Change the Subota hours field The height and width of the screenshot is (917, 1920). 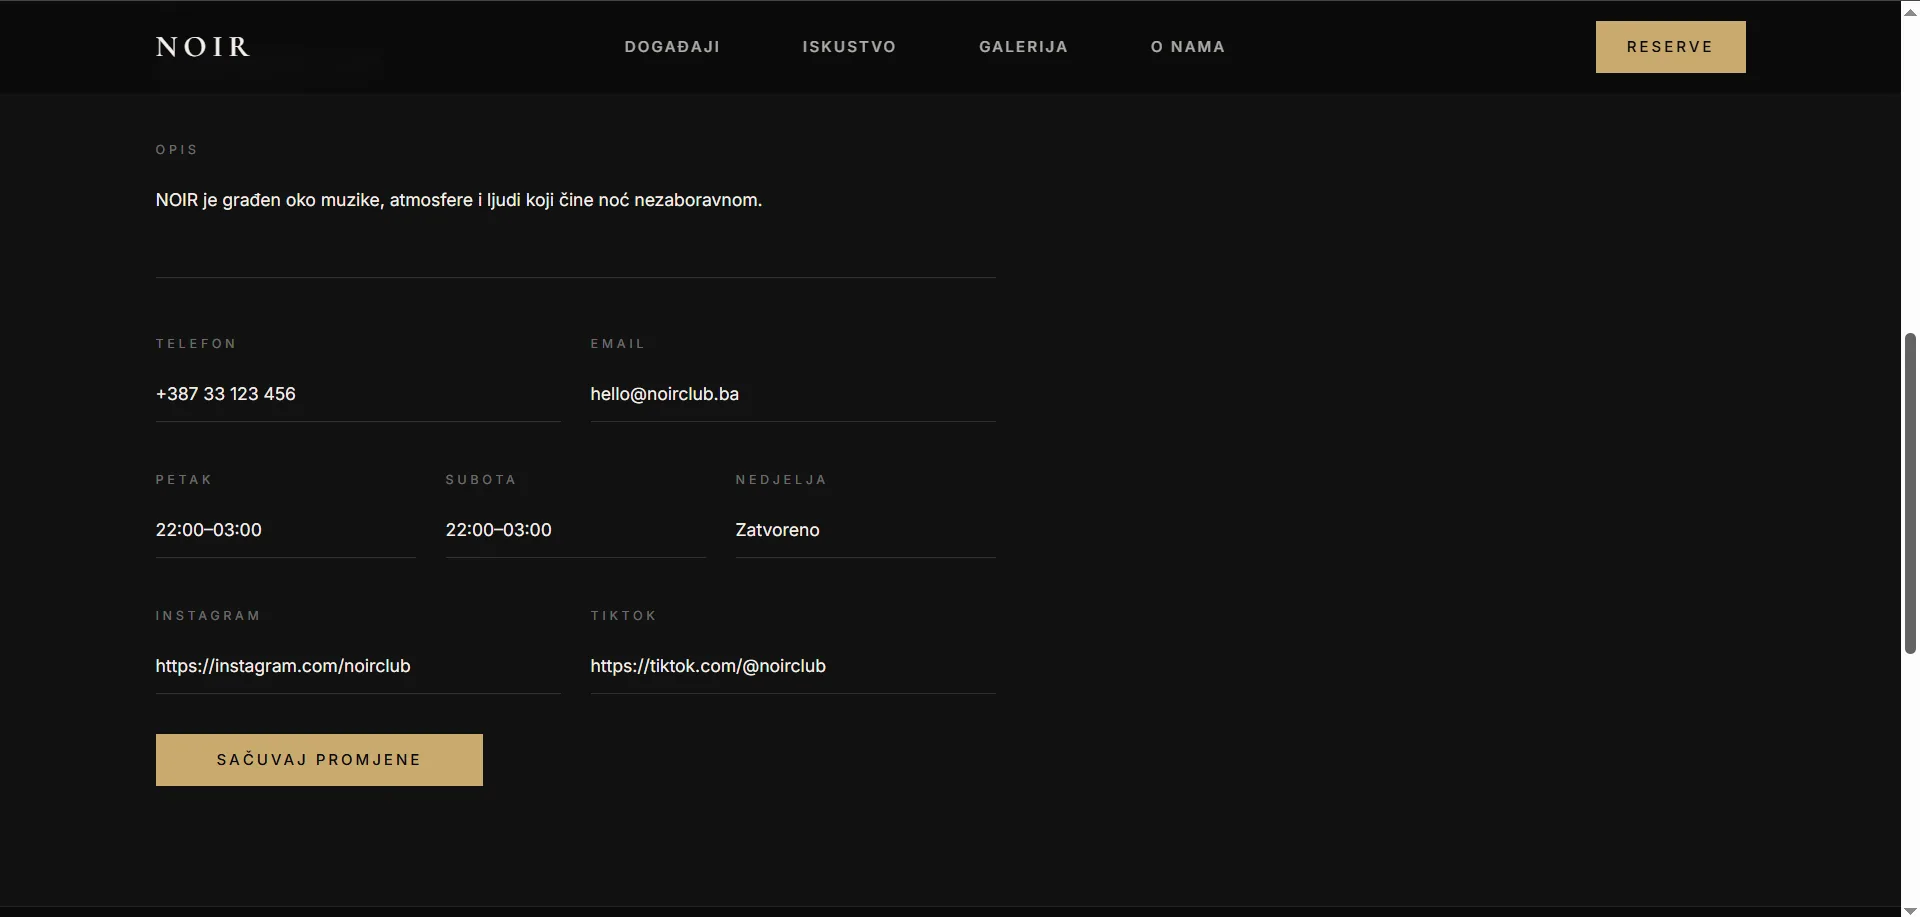point(575,530)
